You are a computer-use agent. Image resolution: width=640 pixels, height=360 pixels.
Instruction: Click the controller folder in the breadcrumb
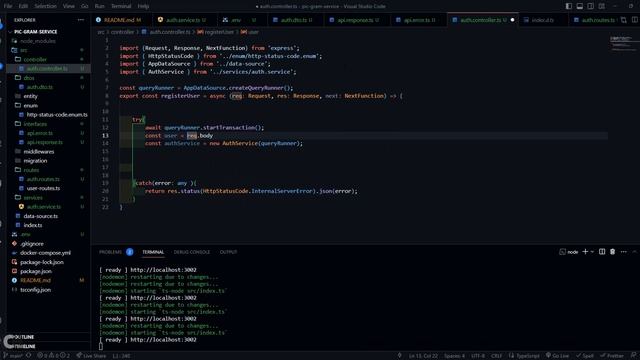[122, 32]
